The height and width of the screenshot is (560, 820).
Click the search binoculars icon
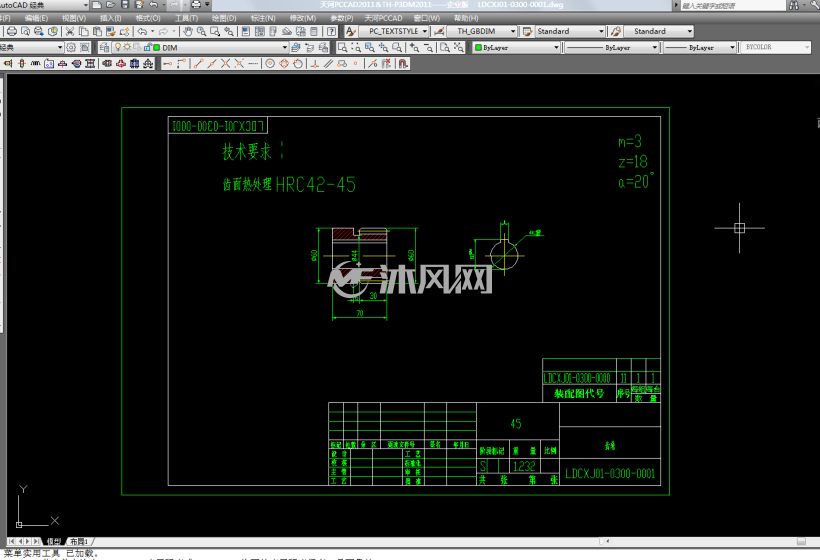tap(794, 5)
